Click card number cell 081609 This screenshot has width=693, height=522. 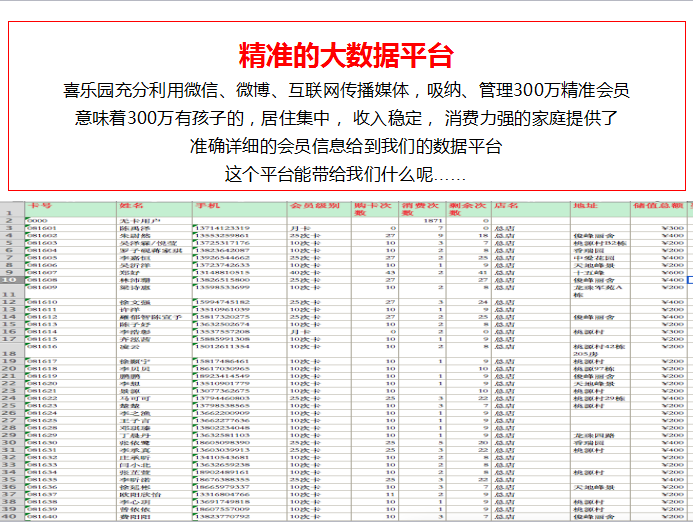click(x=71, y=291)
